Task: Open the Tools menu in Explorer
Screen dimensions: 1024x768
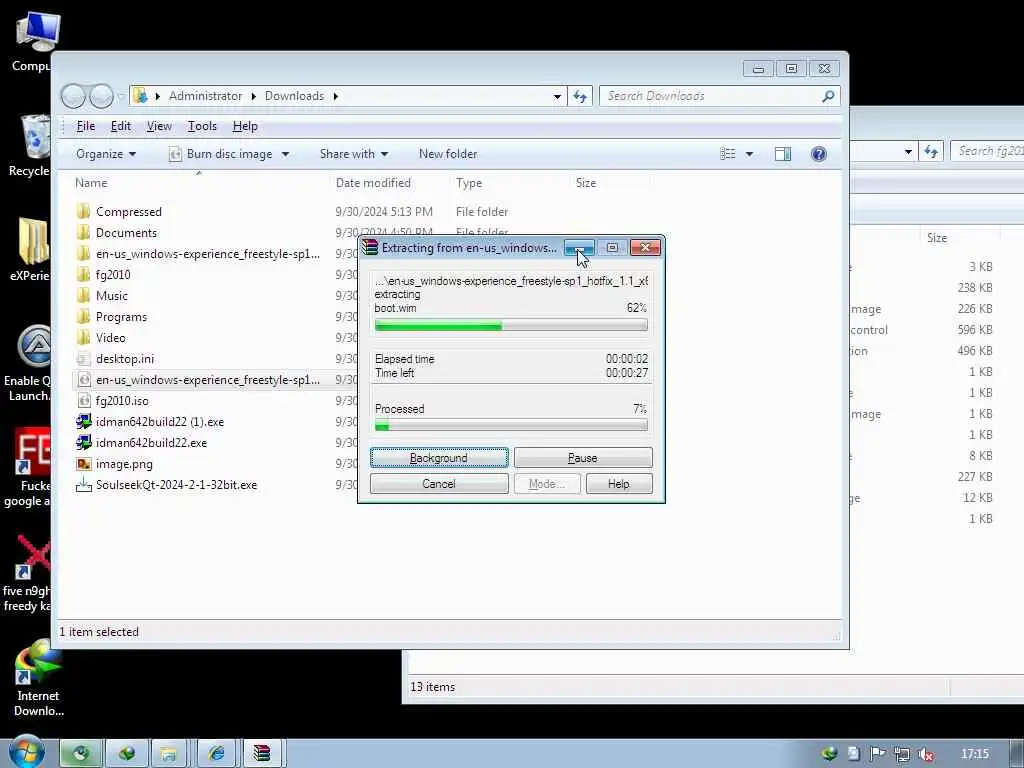Action: point(202,126)
